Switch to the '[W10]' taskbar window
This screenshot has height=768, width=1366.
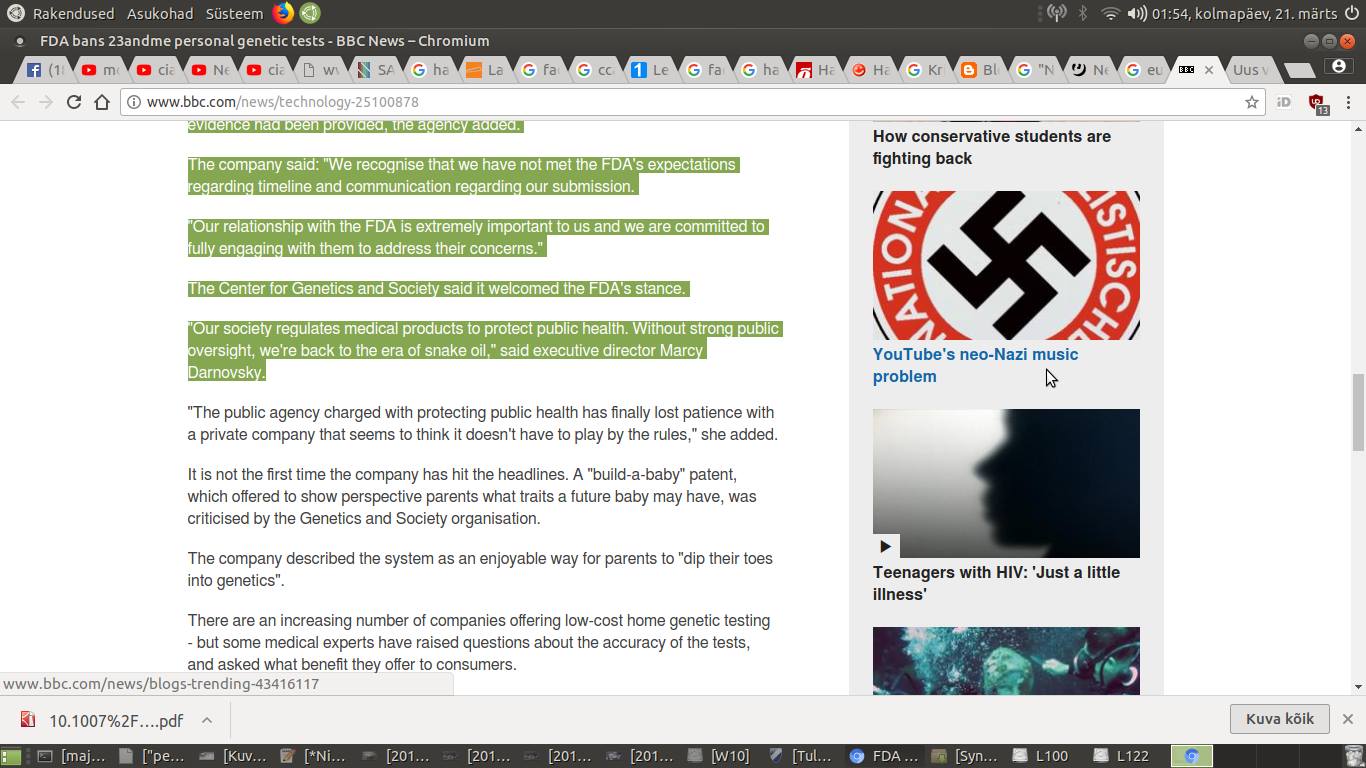click(721, 757)
